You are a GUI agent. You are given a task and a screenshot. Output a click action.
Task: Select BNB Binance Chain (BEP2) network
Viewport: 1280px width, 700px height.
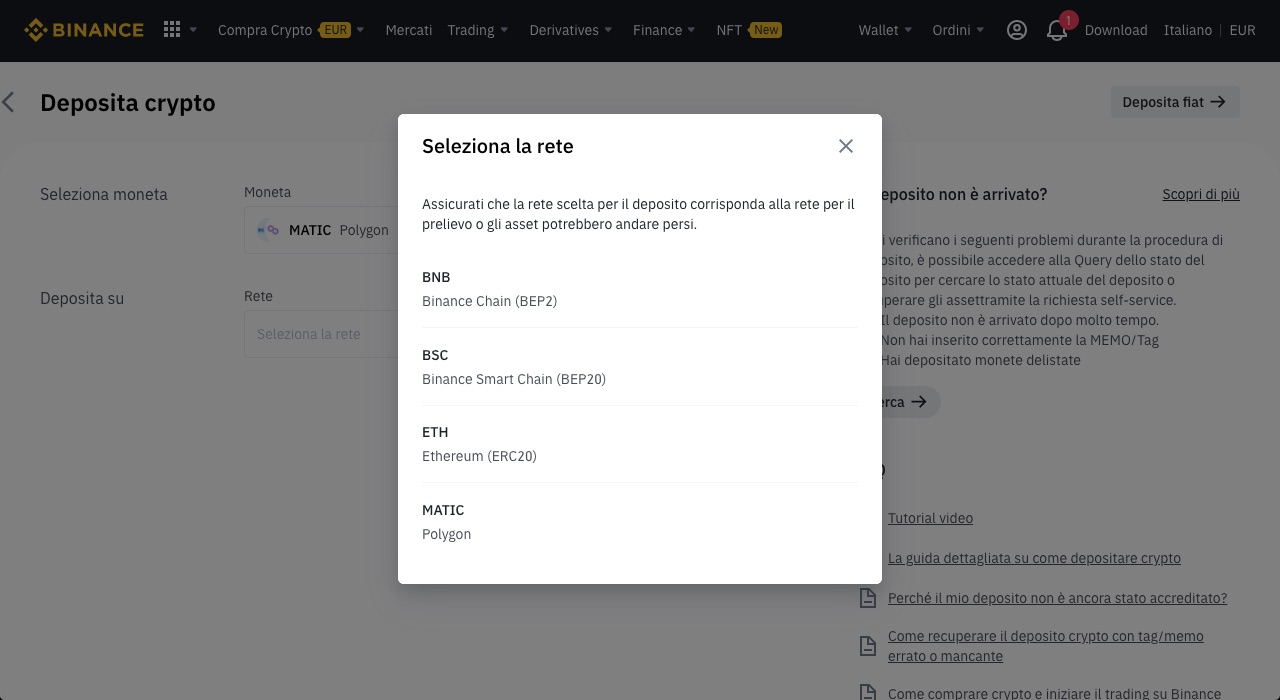coord(640,289)
